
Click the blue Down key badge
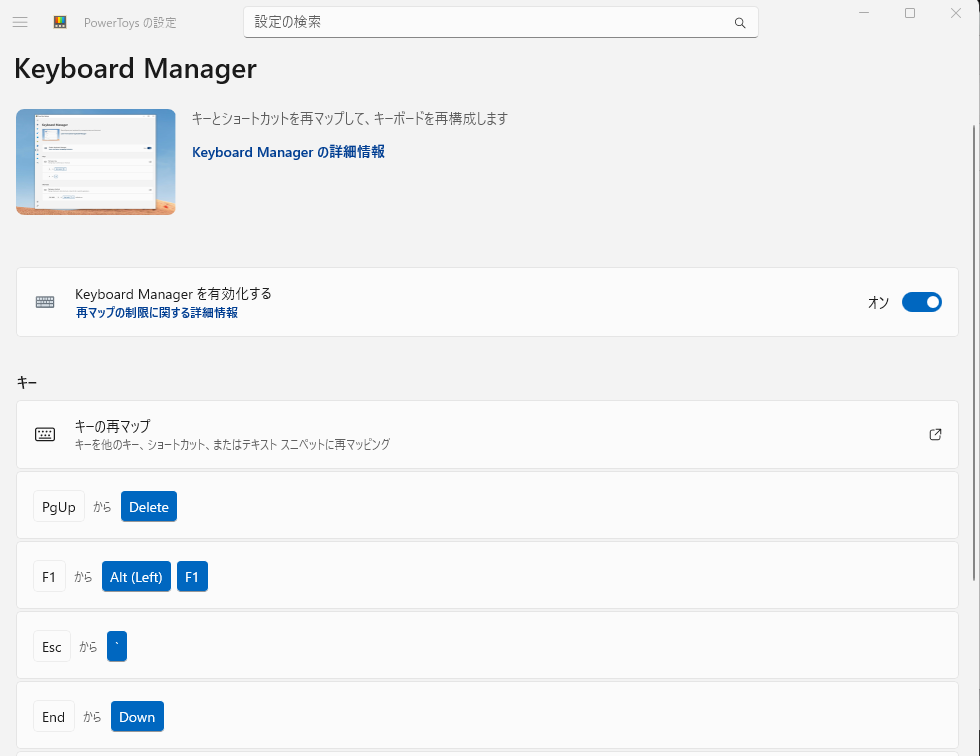[x=137, y=717]
